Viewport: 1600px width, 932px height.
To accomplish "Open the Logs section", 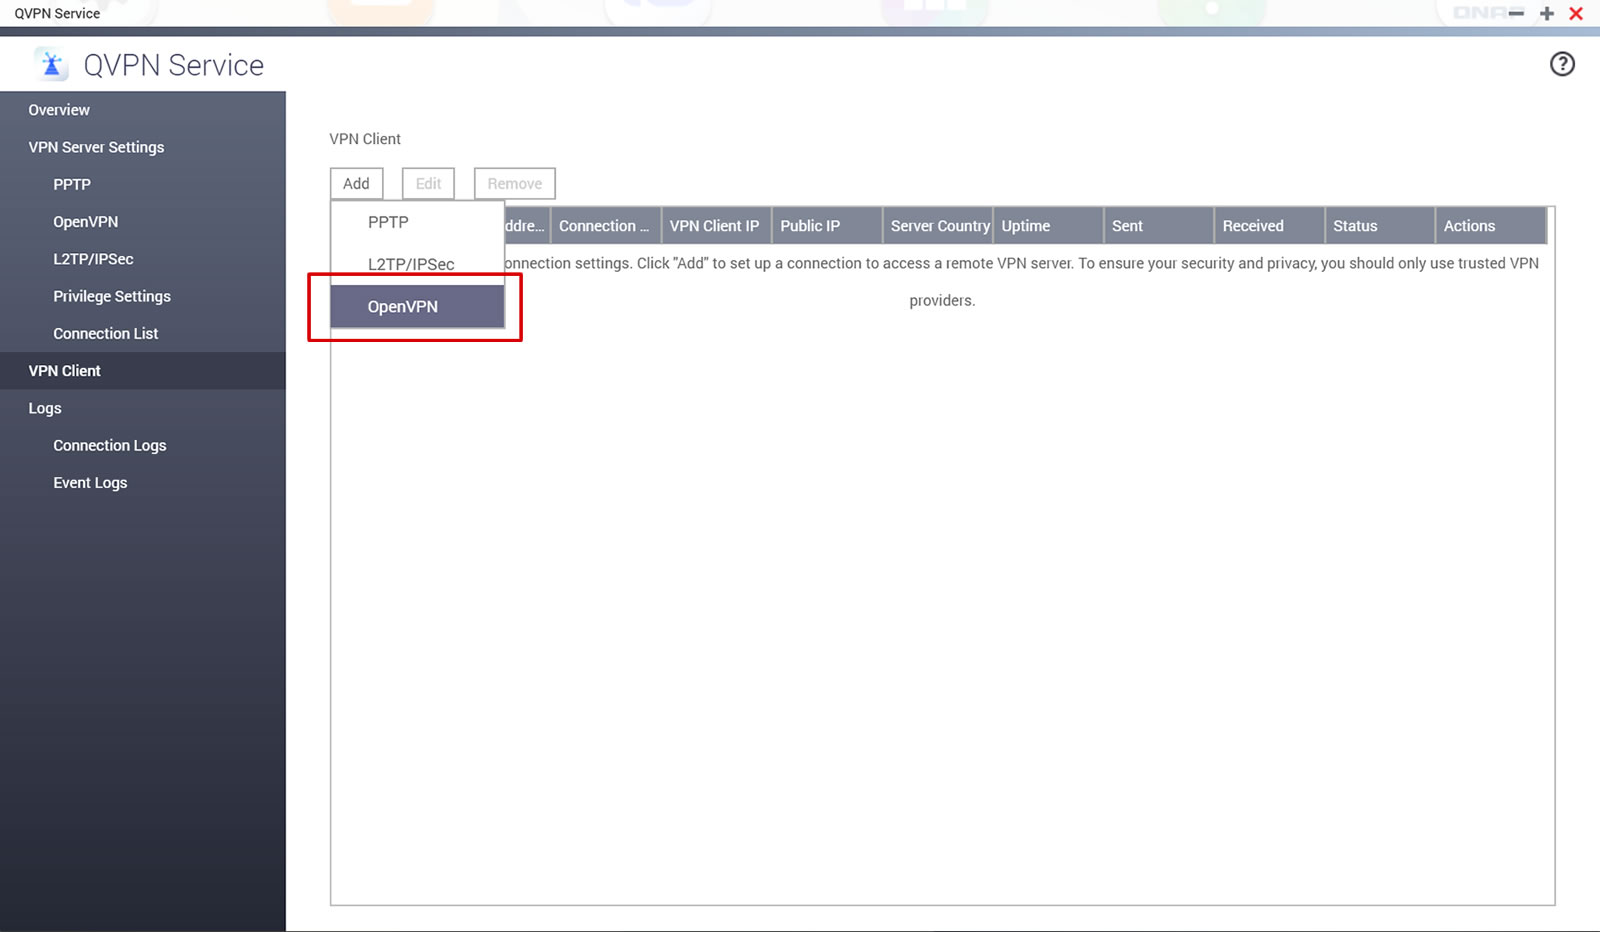I will point(143,408).
